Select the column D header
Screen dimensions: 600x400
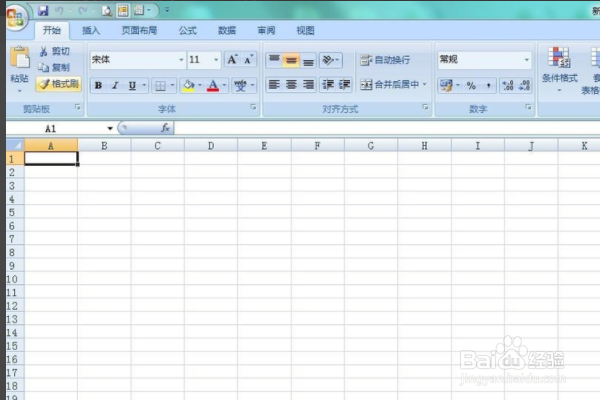(x=211, y=145)
